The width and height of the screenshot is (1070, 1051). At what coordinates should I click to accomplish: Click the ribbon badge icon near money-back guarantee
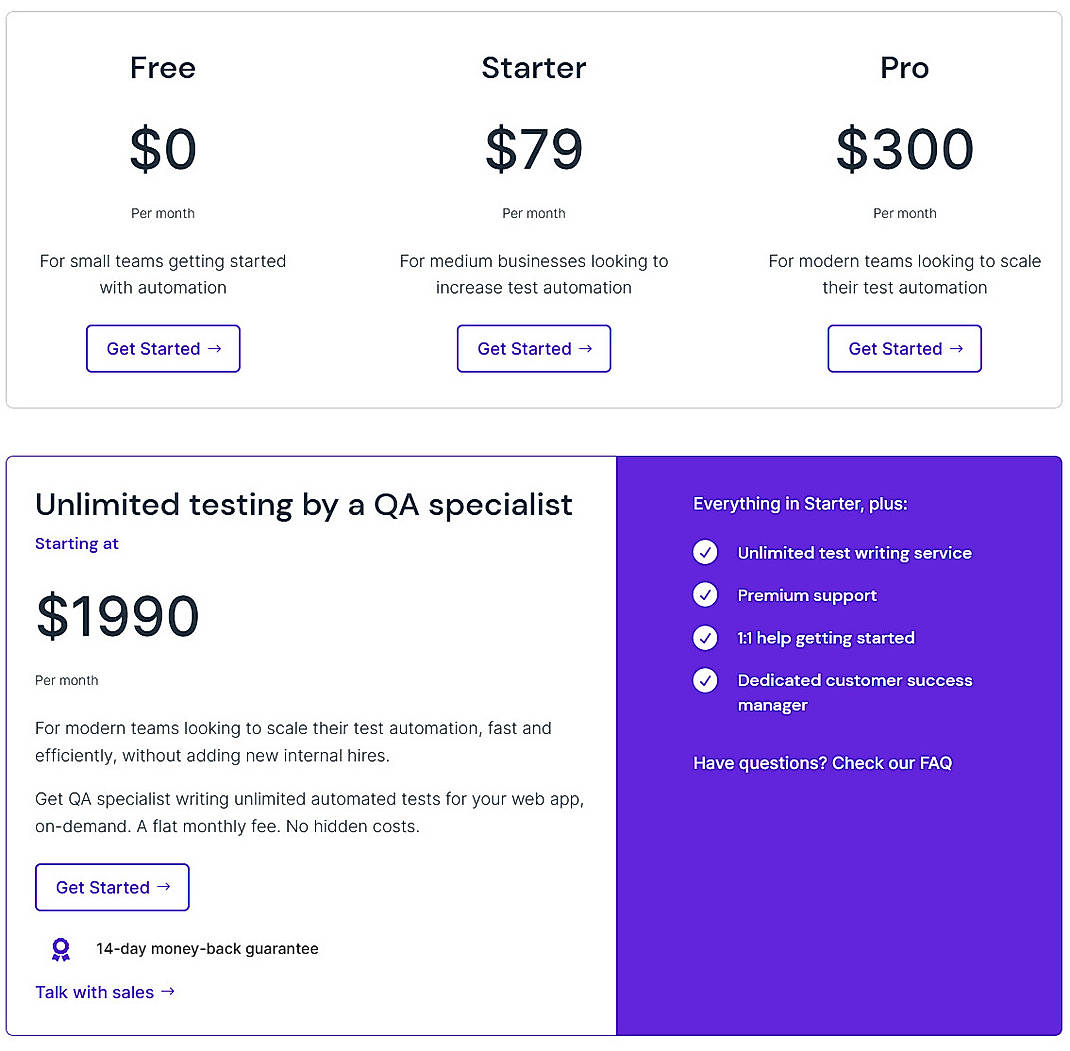[61, 949]
